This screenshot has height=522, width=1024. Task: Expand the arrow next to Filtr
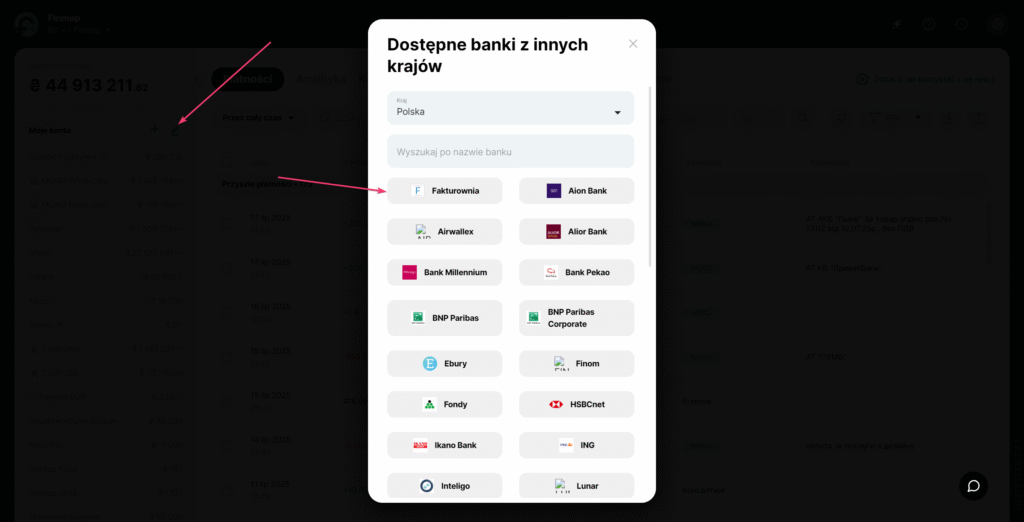click(x=919, y=118)
